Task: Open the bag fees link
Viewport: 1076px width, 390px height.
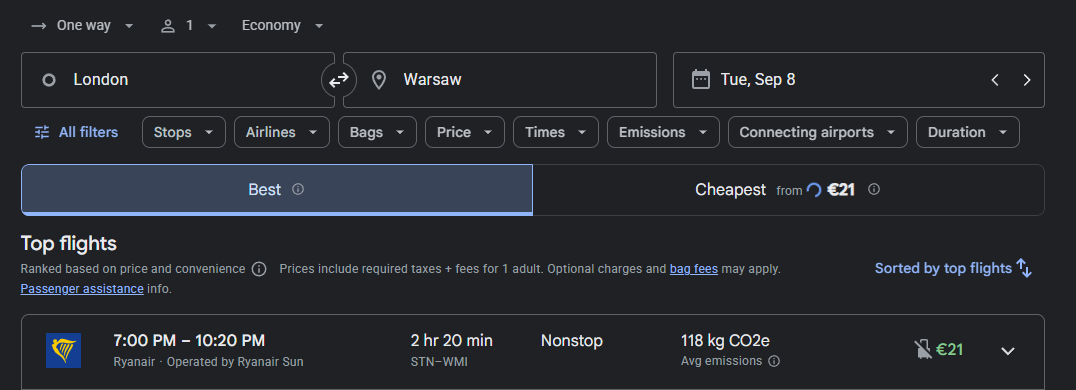Action: coord(694,269)
